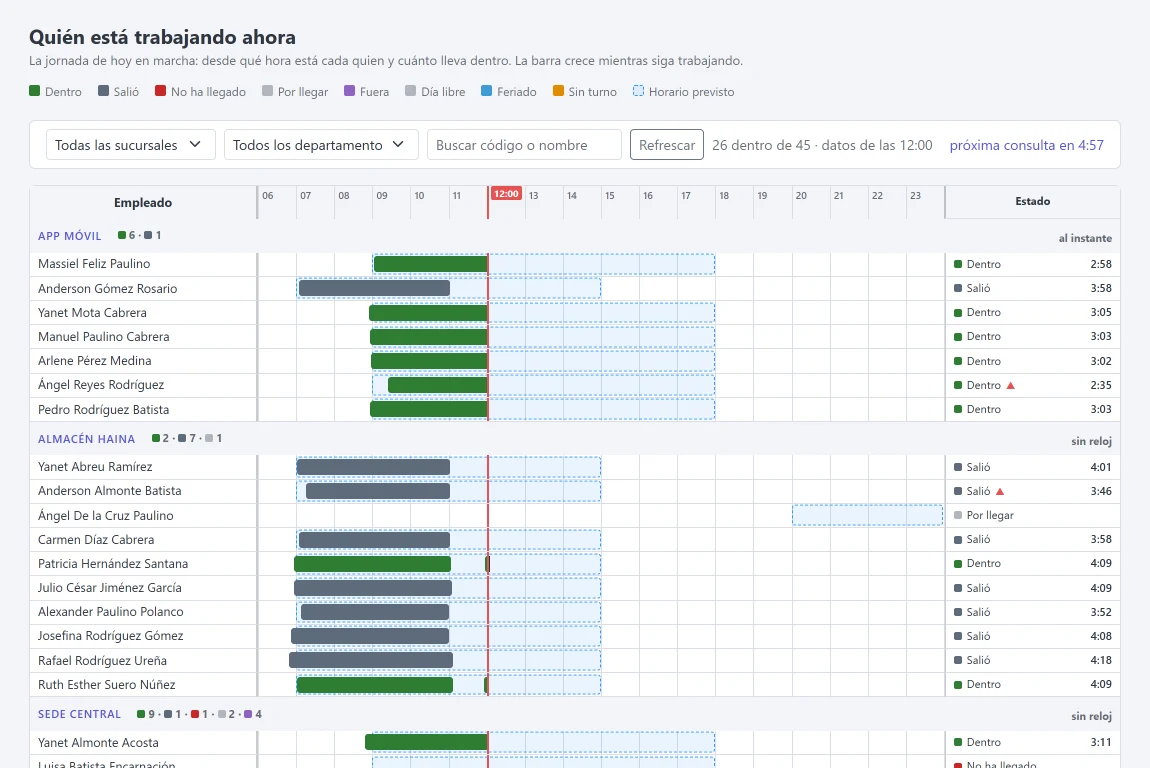1150x768 pixels.
Task: Click the Refrescar button
Action: tap(667, 145)
